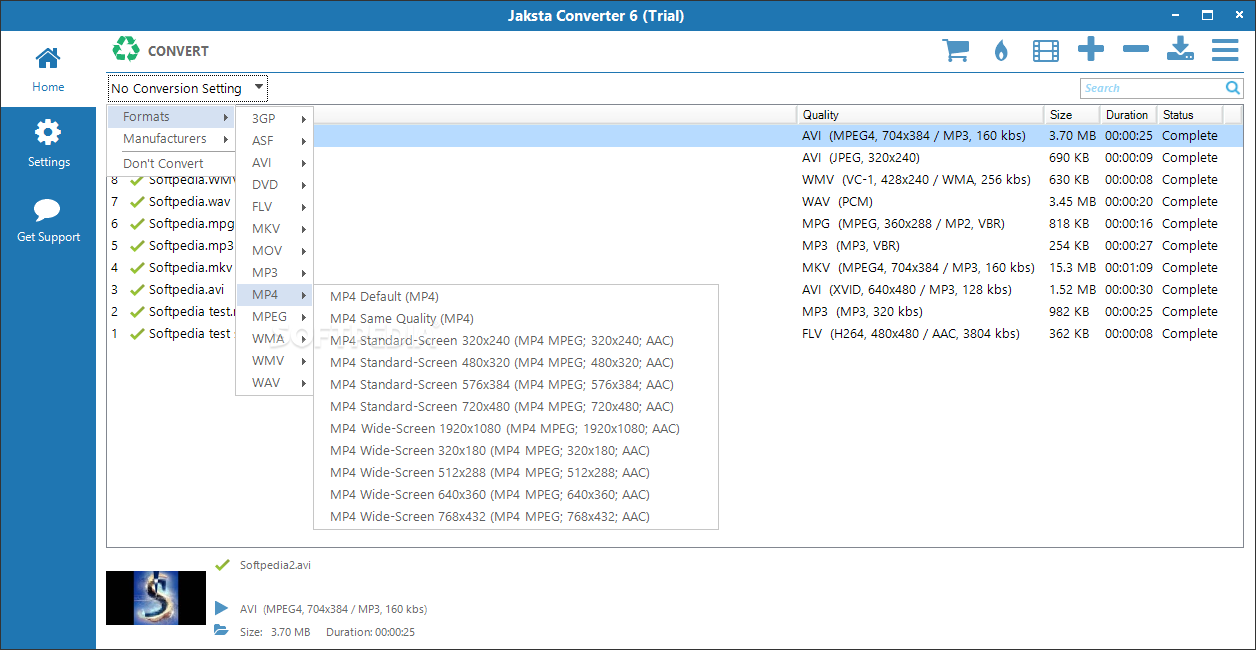1256x650 pixels.
Task: Expand the DVD format submenu
Action: point(274,185)
